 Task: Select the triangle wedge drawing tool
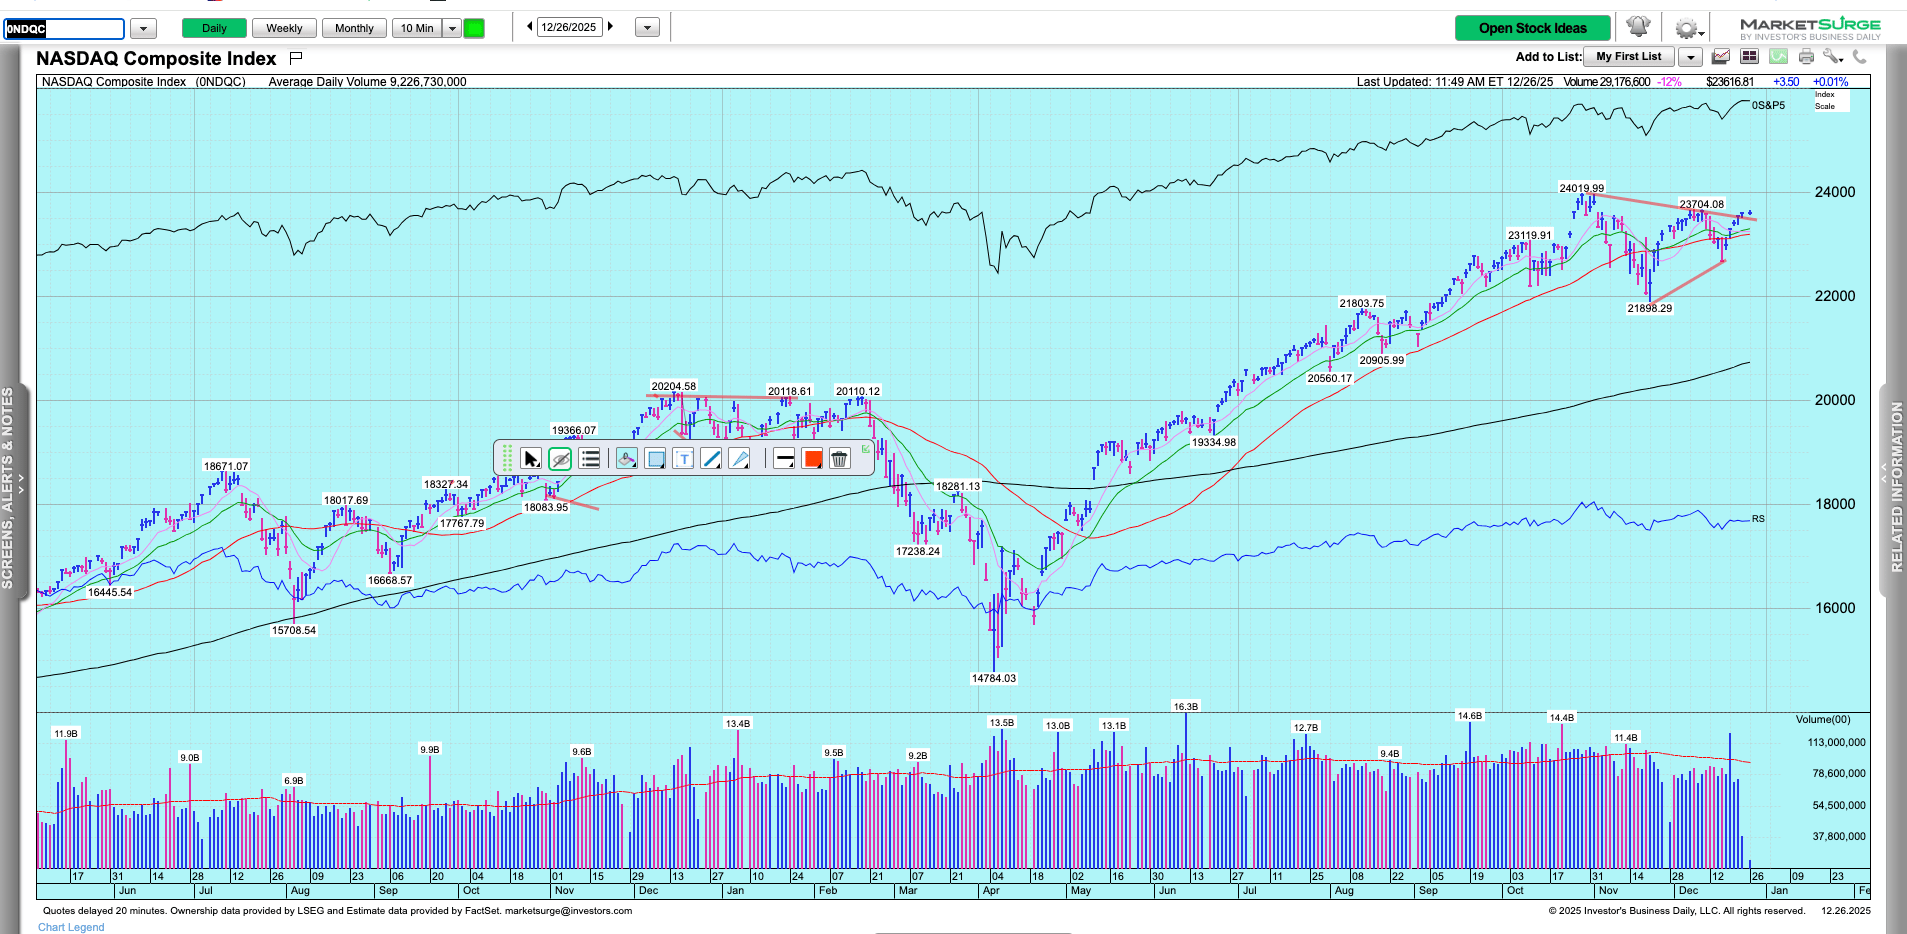coord(739,459)
